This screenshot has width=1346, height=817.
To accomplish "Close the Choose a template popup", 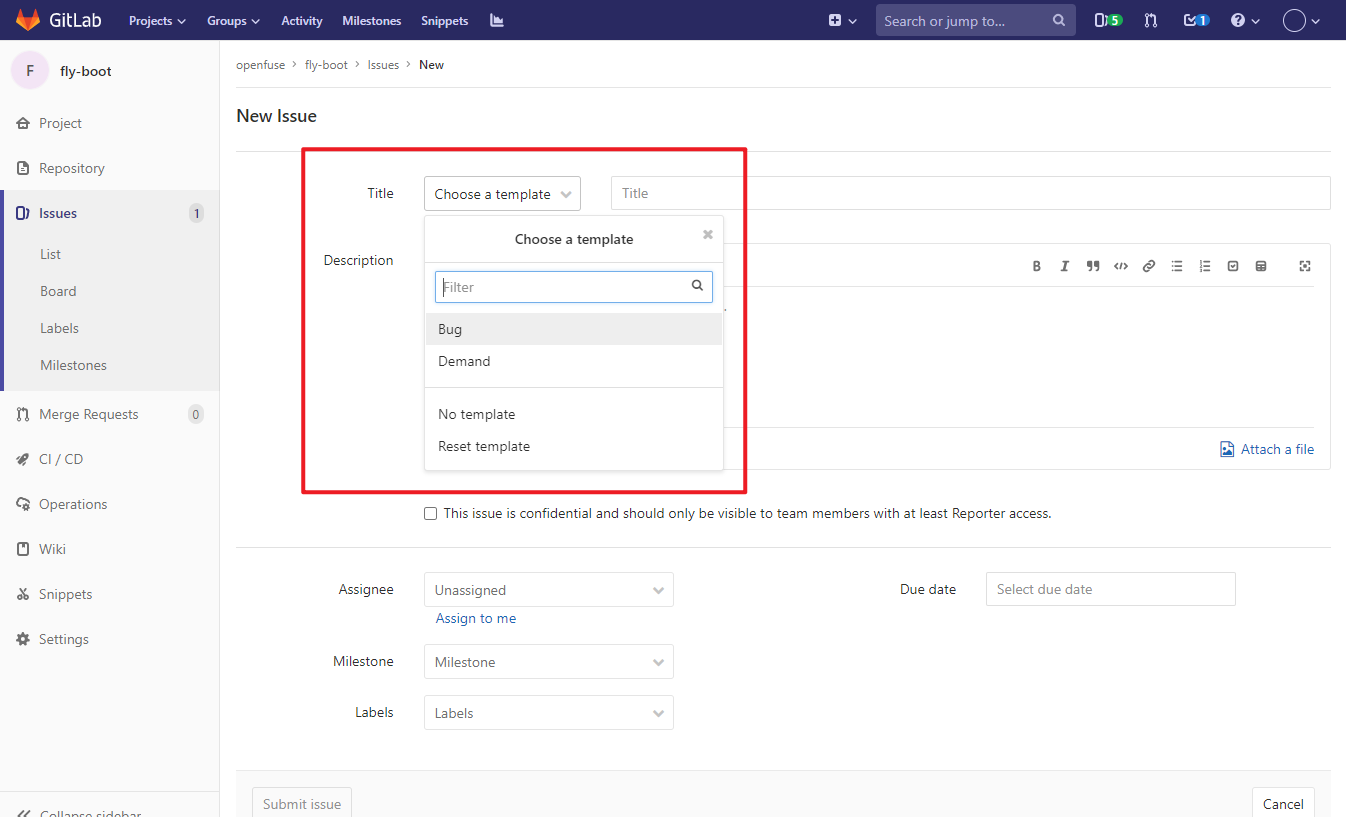I will 708,235.
